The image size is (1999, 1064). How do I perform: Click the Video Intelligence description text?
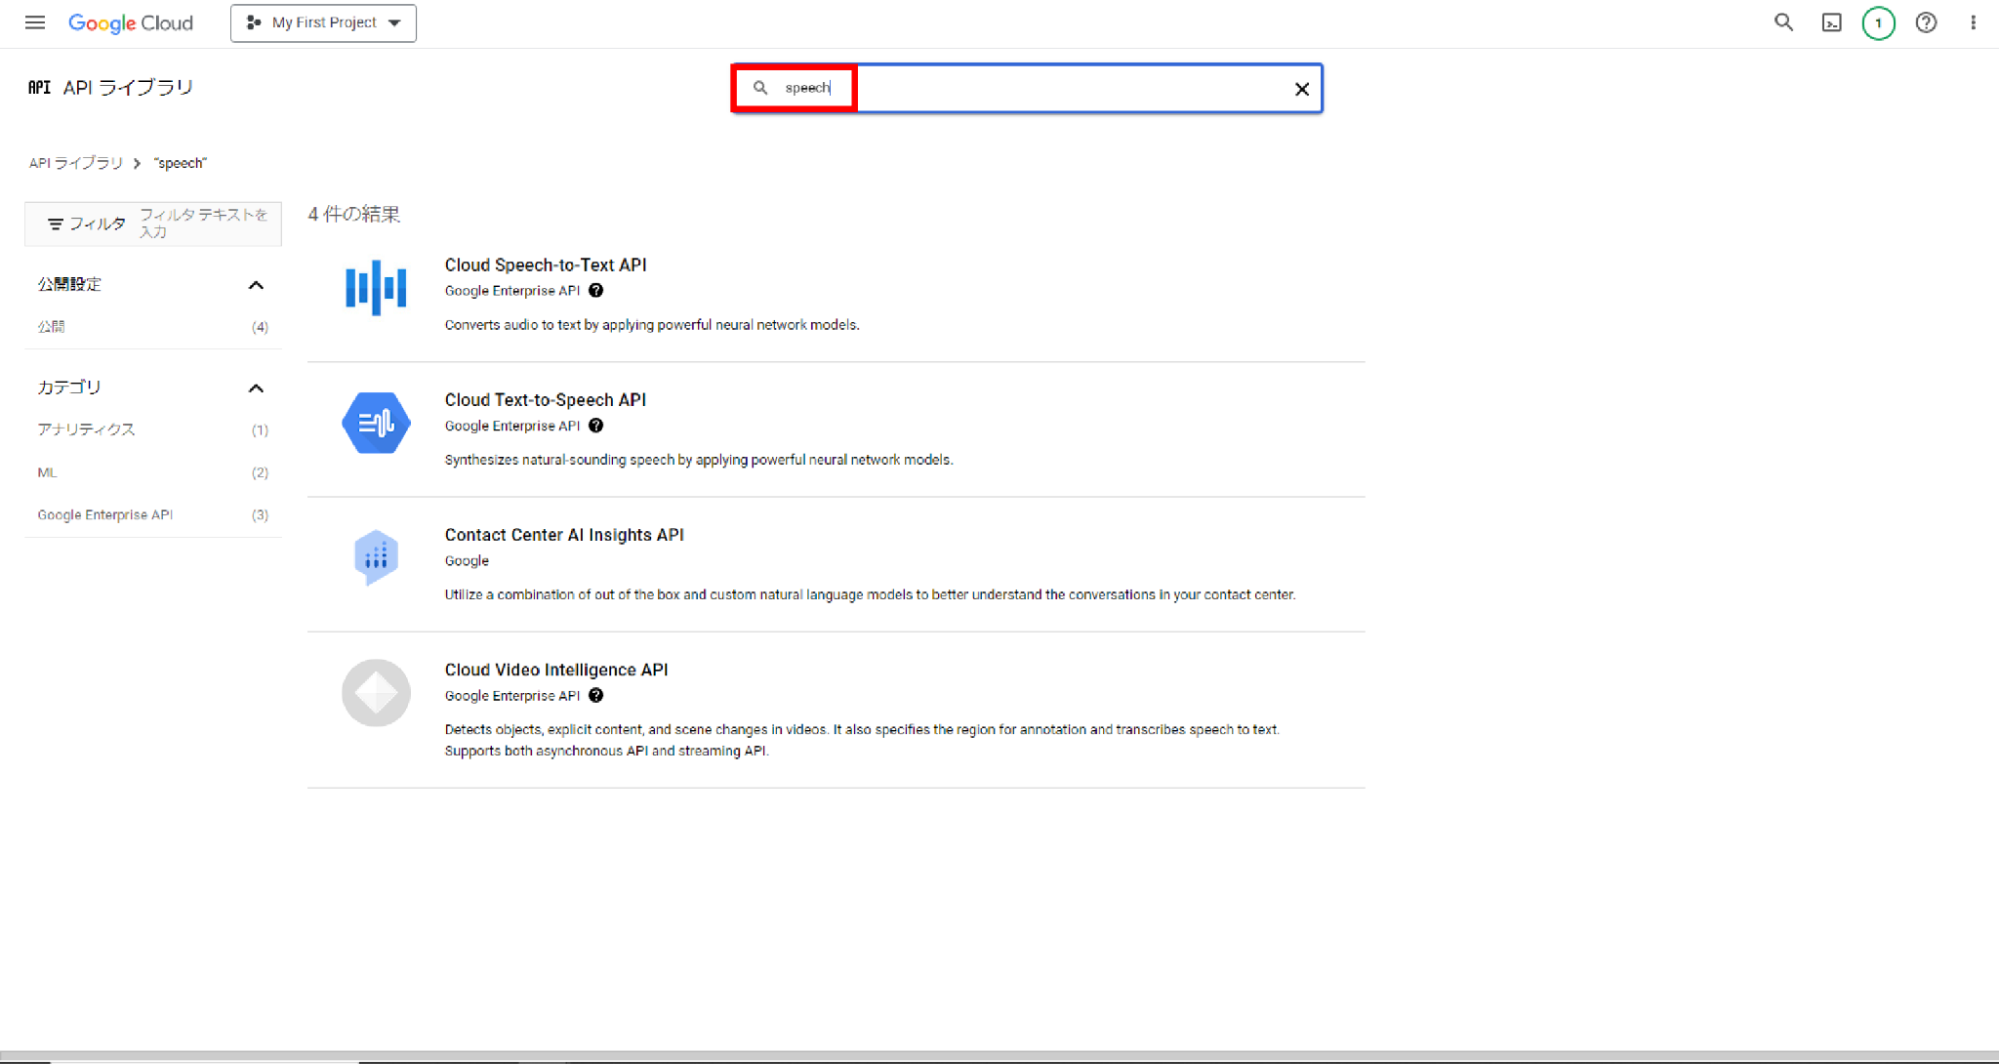pos(862,740)
